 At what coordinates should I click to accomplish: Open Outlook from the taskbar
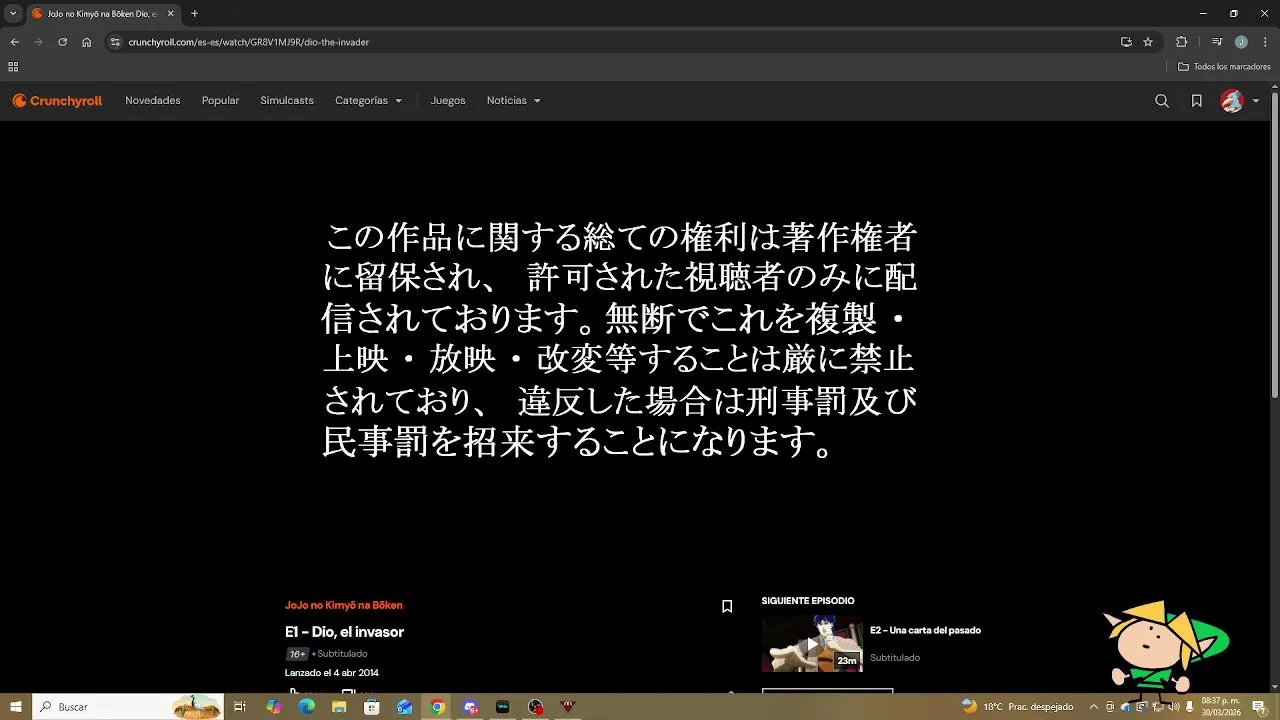[x=404, y=707]
